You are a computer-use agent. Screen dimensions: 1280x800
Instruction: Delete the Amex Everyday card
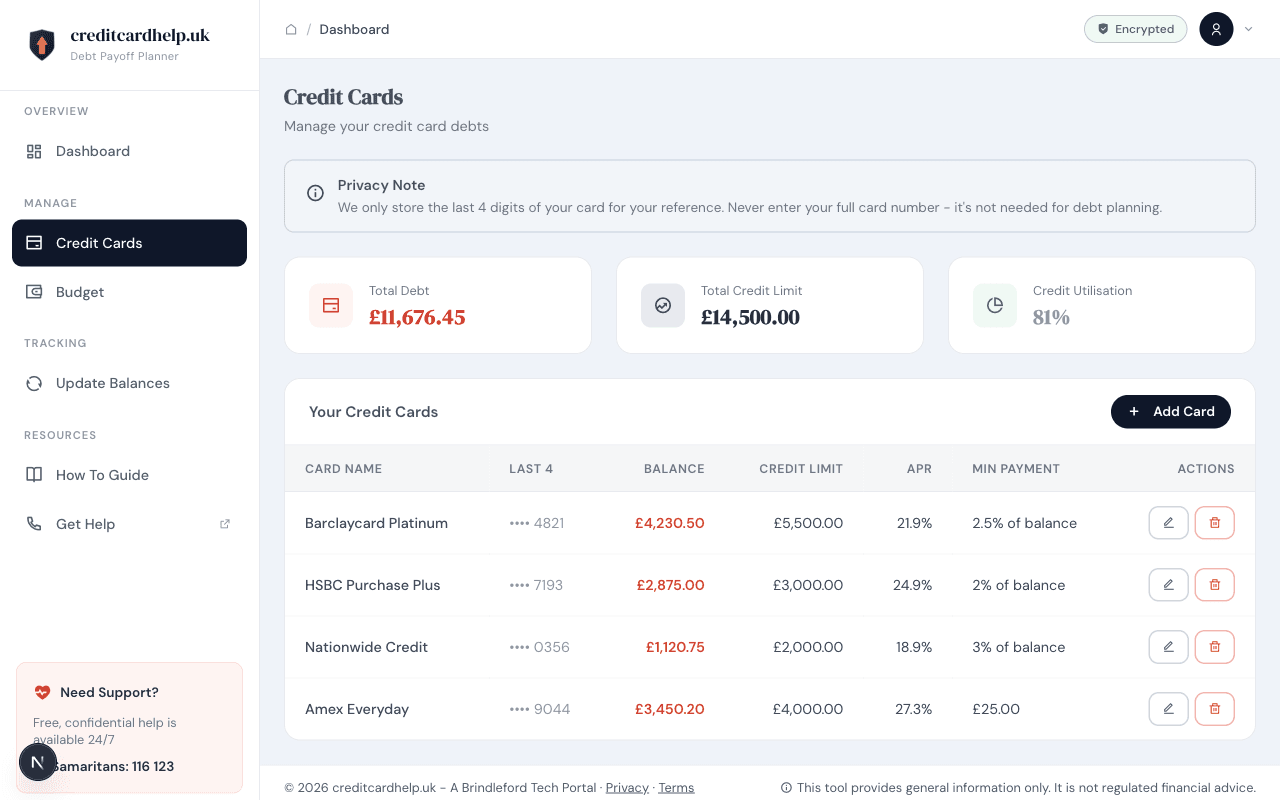point(1214,708)
